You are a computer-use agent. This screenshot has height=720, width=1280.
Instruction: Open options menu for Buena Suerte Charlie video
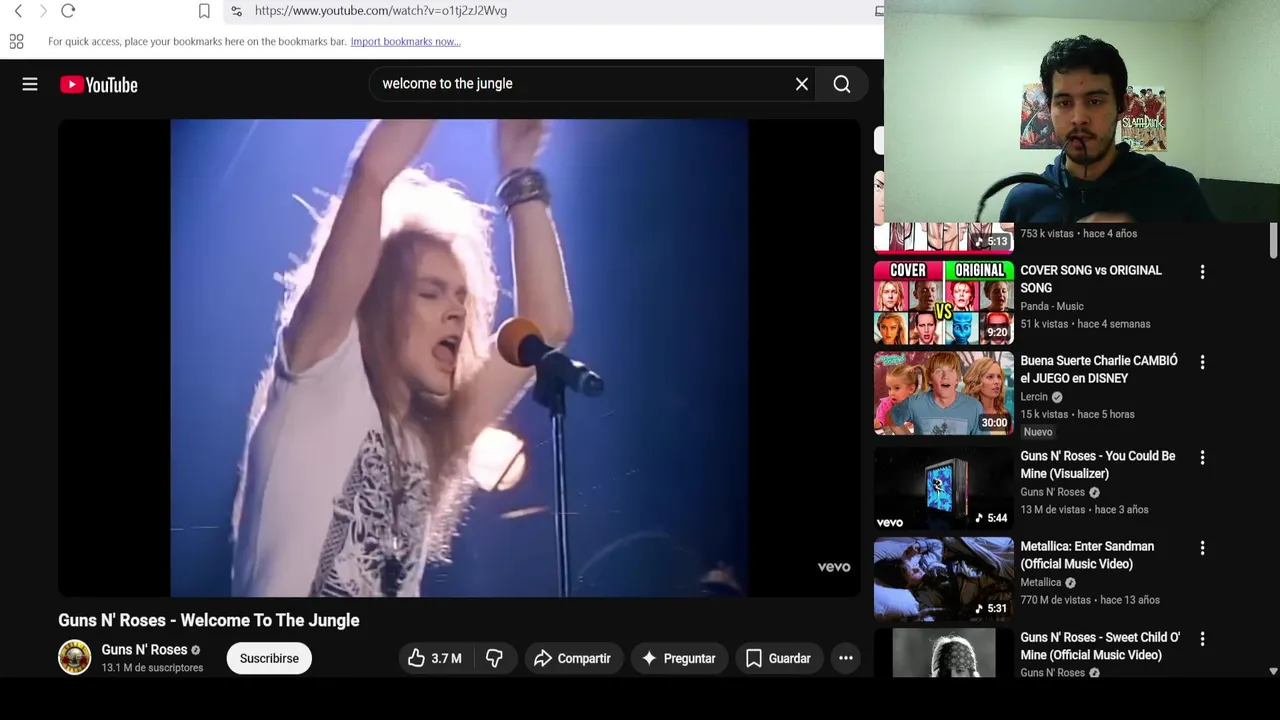tap(1202, 362)
